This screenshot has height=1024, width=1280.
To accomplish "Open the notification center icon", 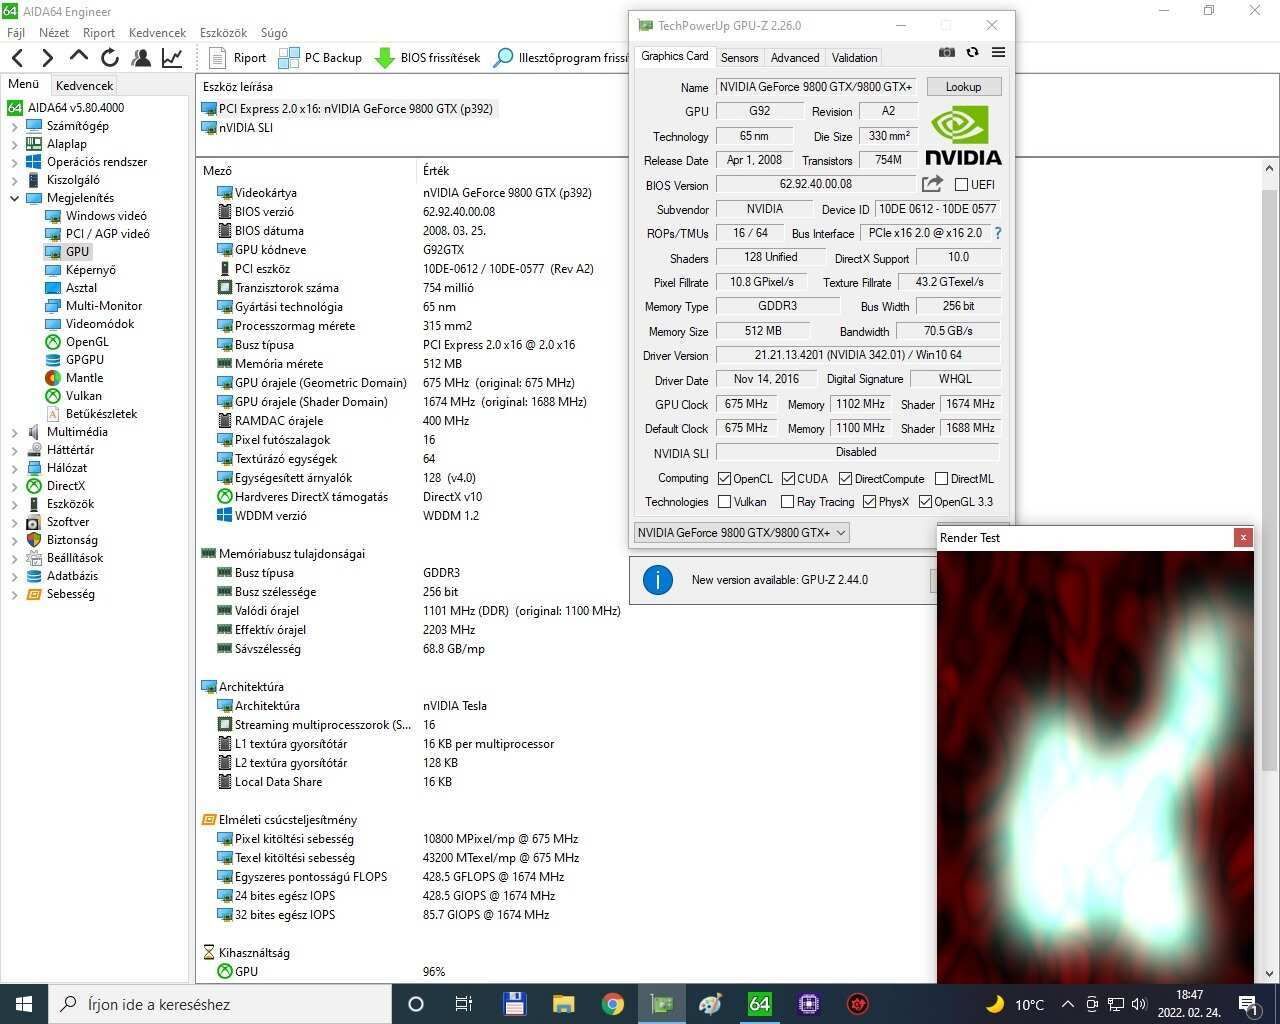I will coord(1248,1004).
